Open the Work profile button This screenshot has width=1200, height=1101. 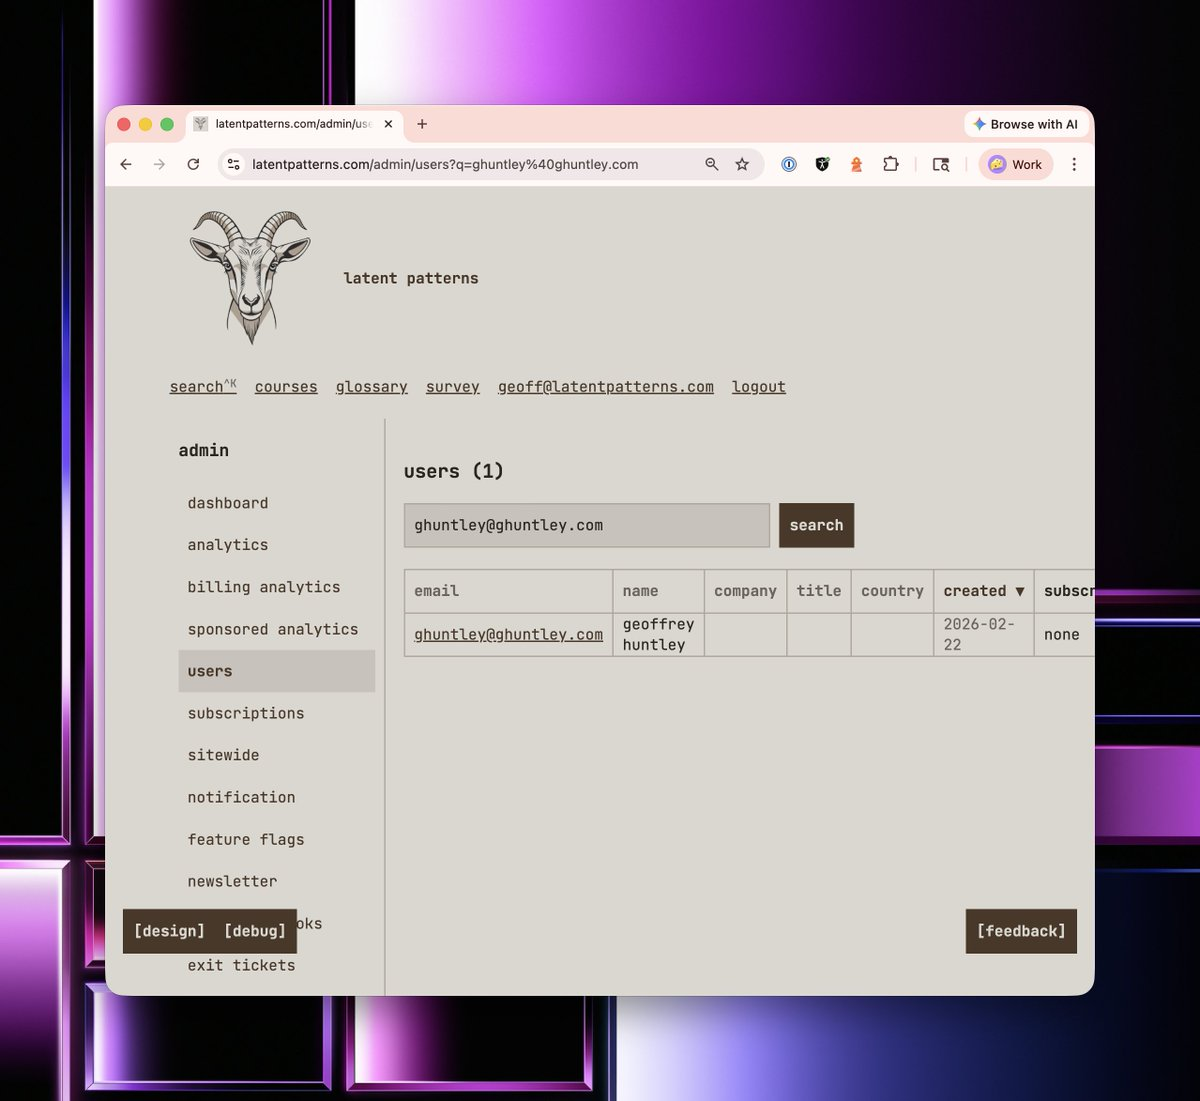point(1015,164)
